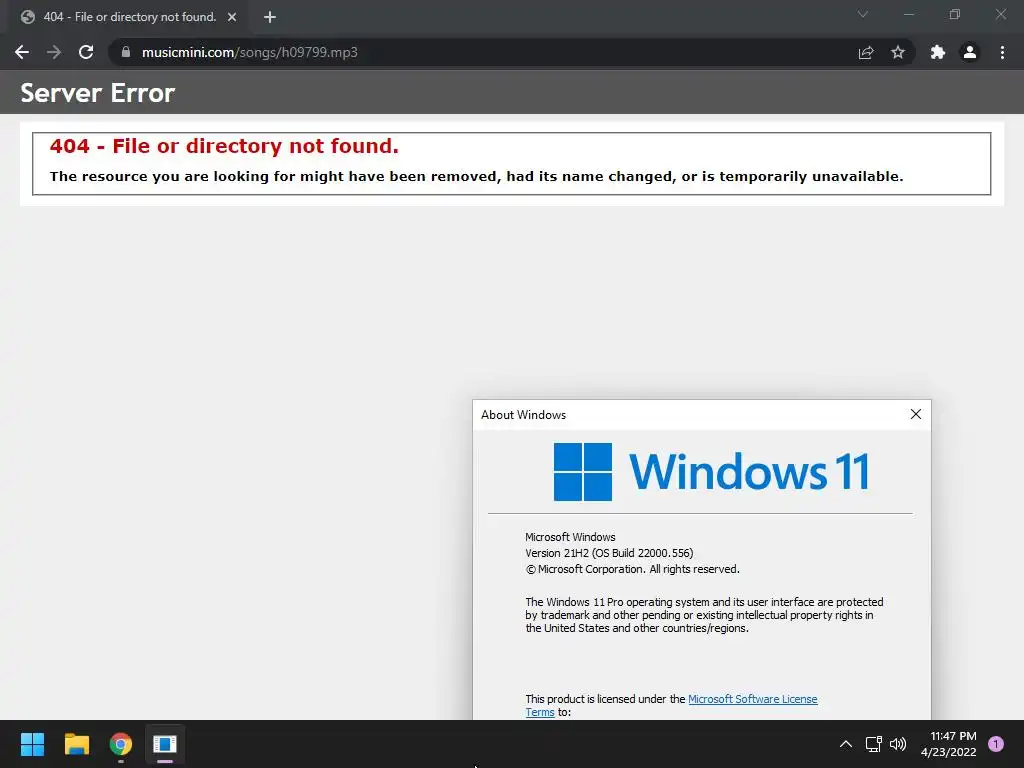The image size is (1024, 768).
Task: Open the Extensions puzzle icon
Action: click(938, 52)
